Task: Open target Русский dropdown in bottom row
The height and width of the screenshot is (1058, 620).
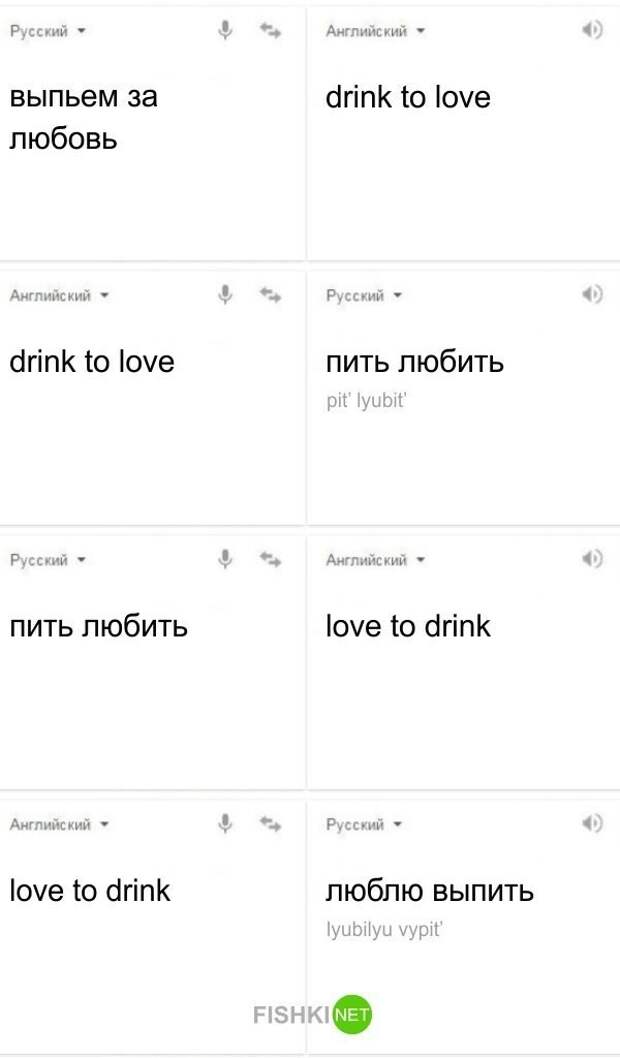Action: pos(364,825)
